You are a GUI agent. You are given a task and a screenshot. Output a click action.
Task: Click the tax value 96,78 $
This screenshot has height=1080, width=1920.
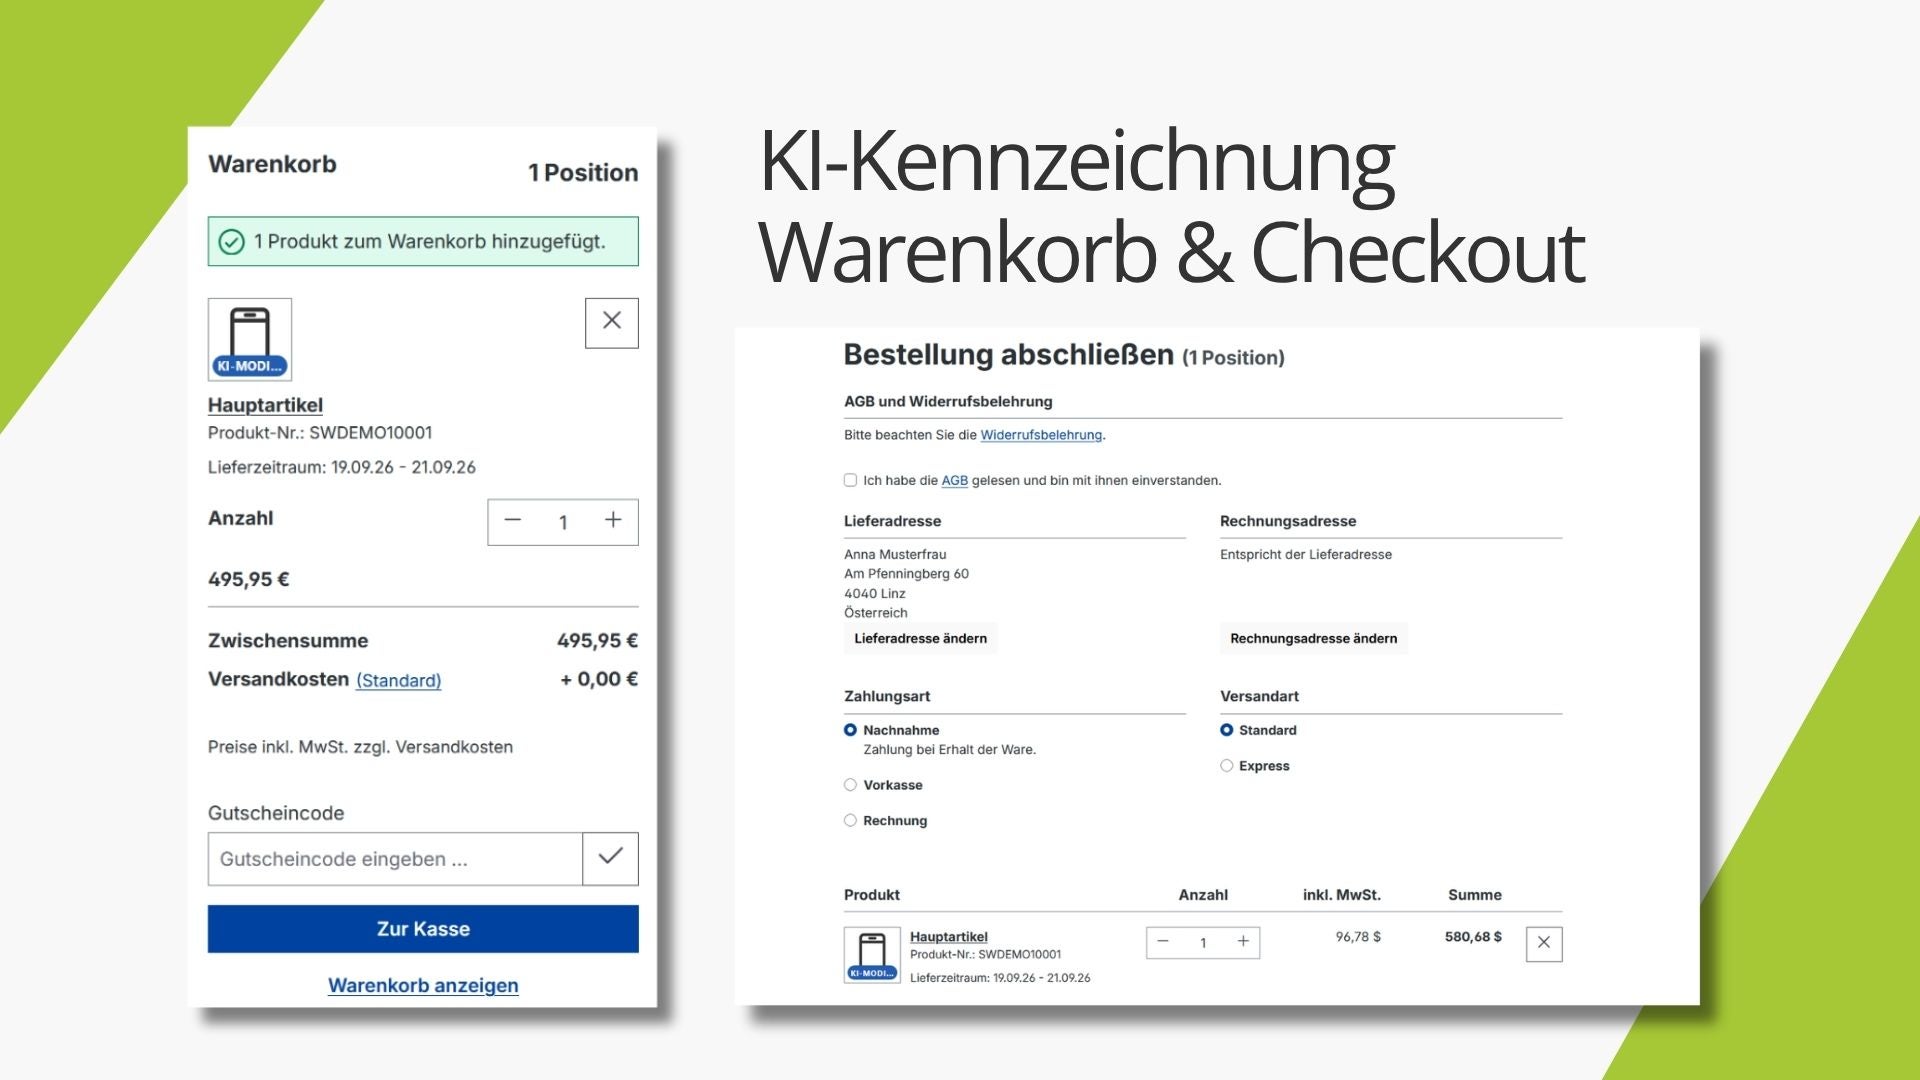click(x=1358, y=937)
